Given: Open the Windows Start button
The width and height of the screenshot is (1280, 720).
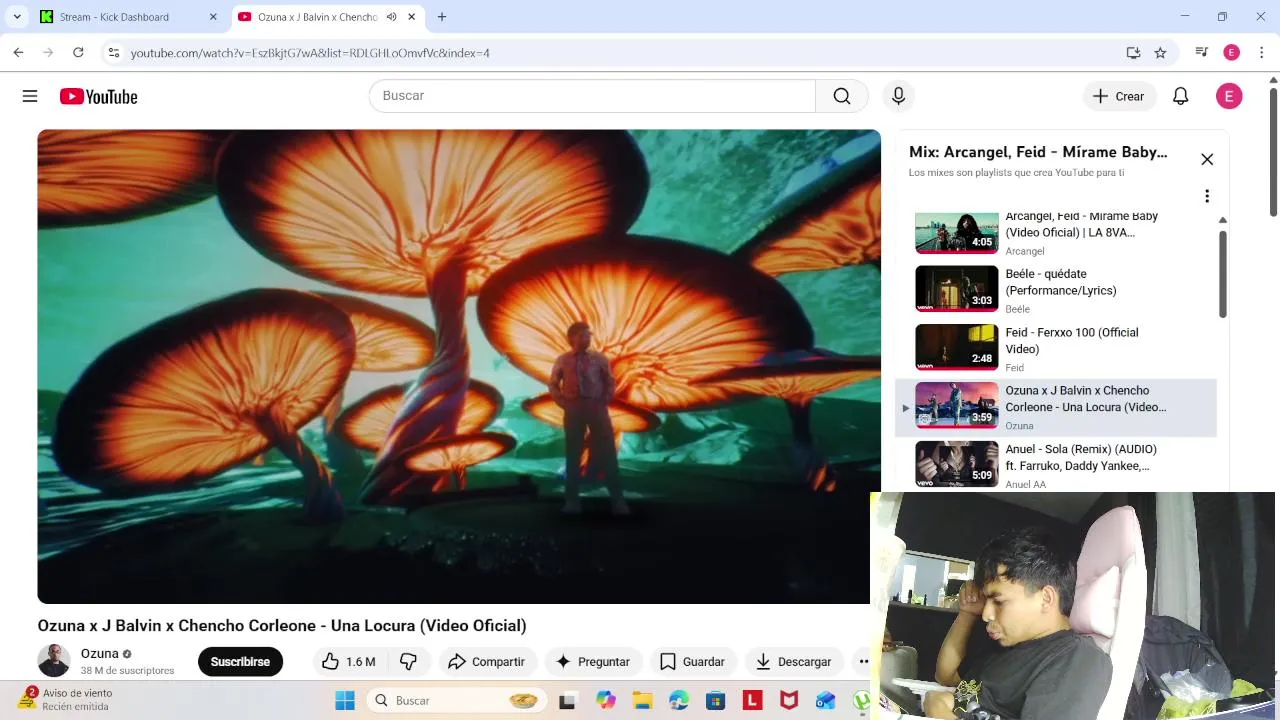Looking at the screenshot, I should (345, 701).
